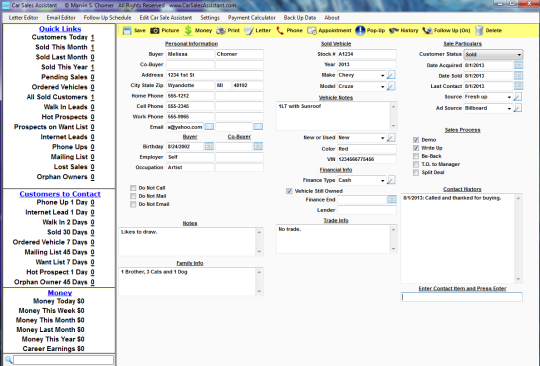Uncheck the Vehicle Still Owned checkbox
540x366 pixels.
[x=289, y=191]
